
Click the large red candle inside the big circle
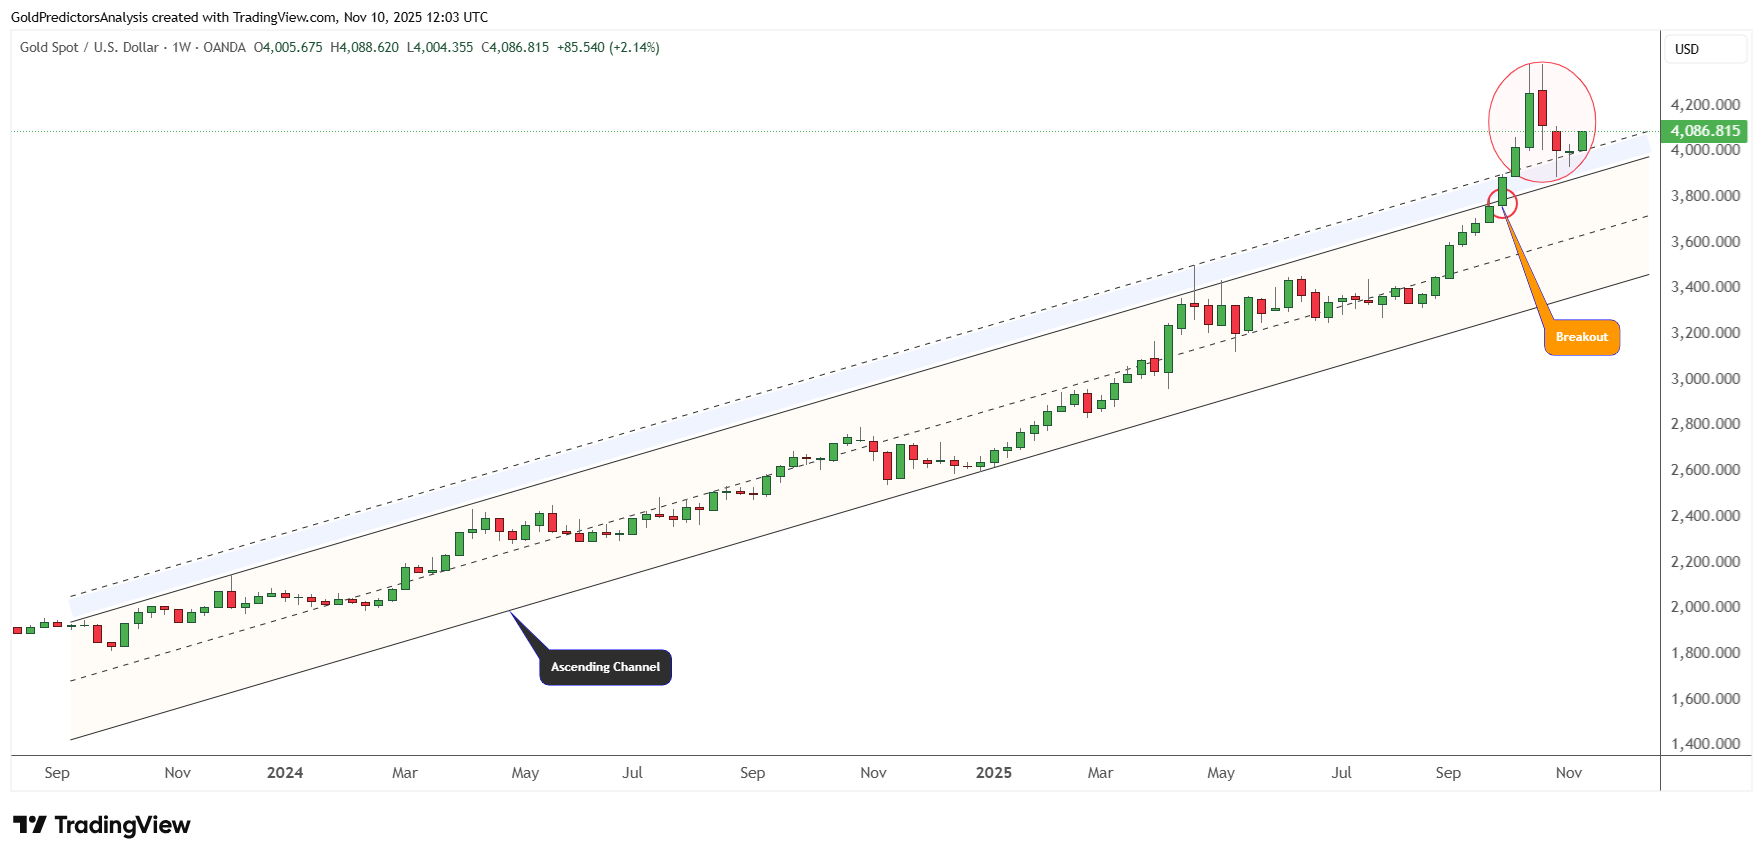point(1542,107)
